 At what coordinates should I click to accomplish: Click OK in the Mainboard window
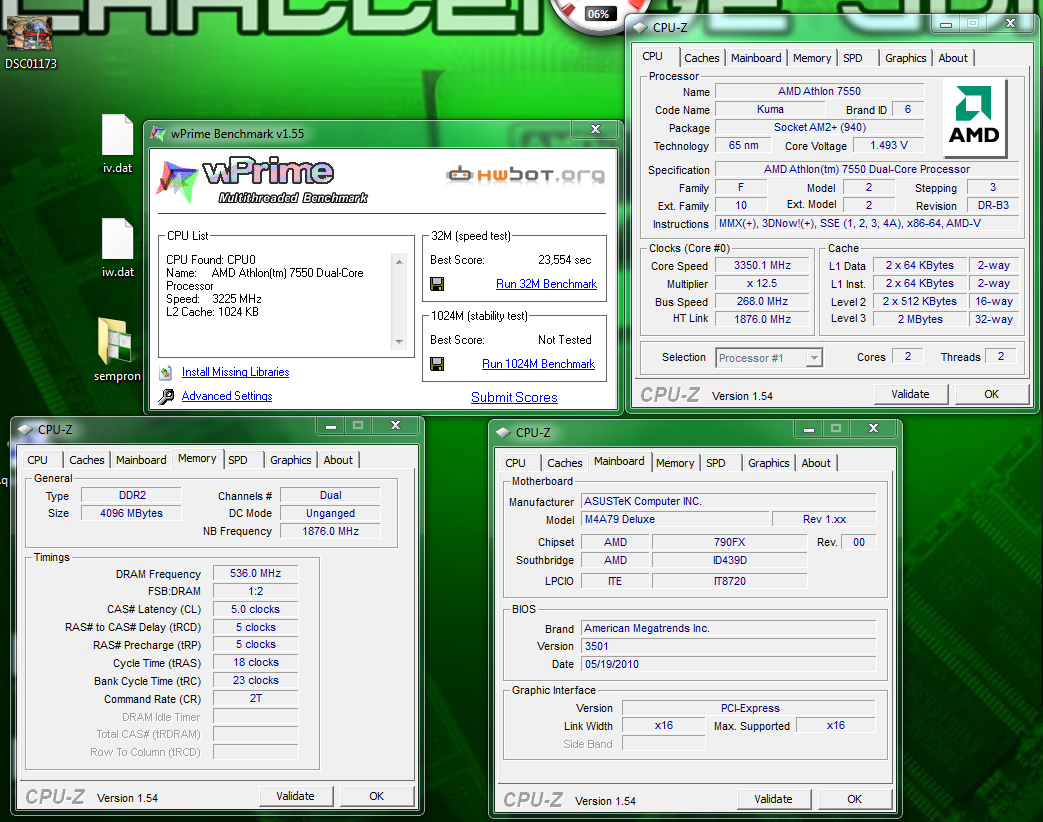tap(854, 799)
